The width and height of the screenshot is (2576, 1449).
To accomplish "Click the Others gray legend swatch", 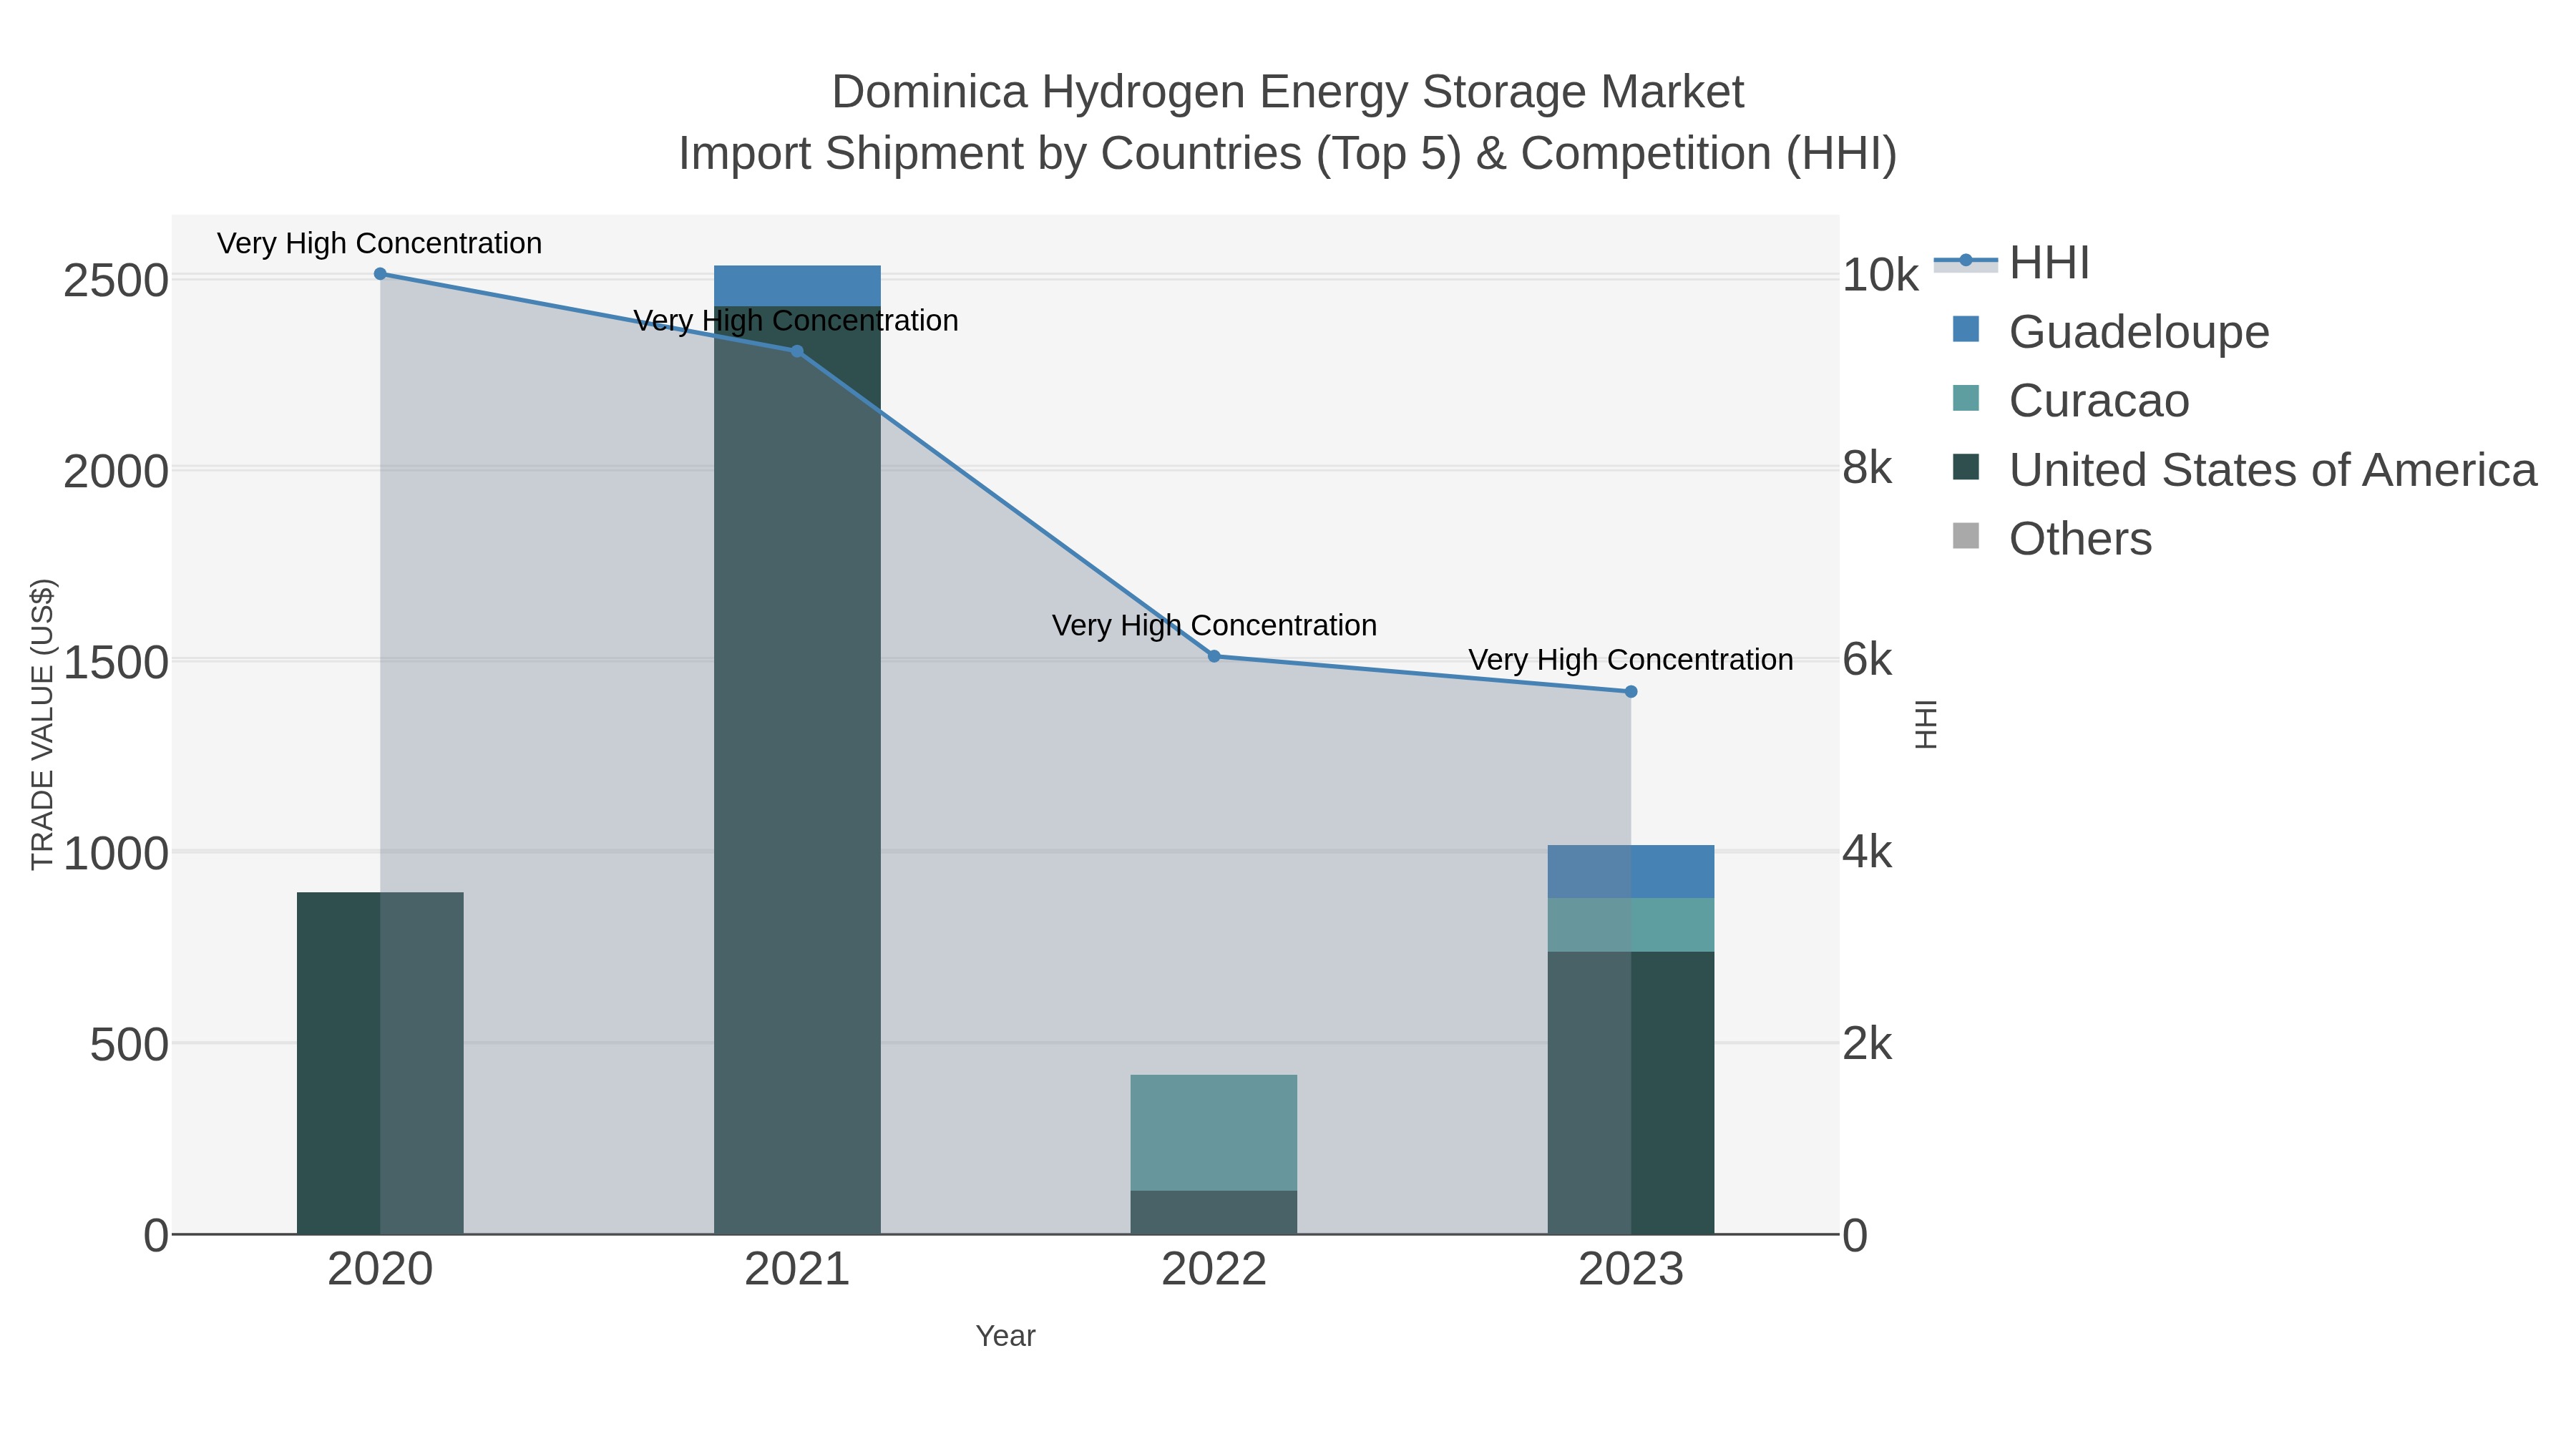I will pyautogui.click(x=1965, y=536).
